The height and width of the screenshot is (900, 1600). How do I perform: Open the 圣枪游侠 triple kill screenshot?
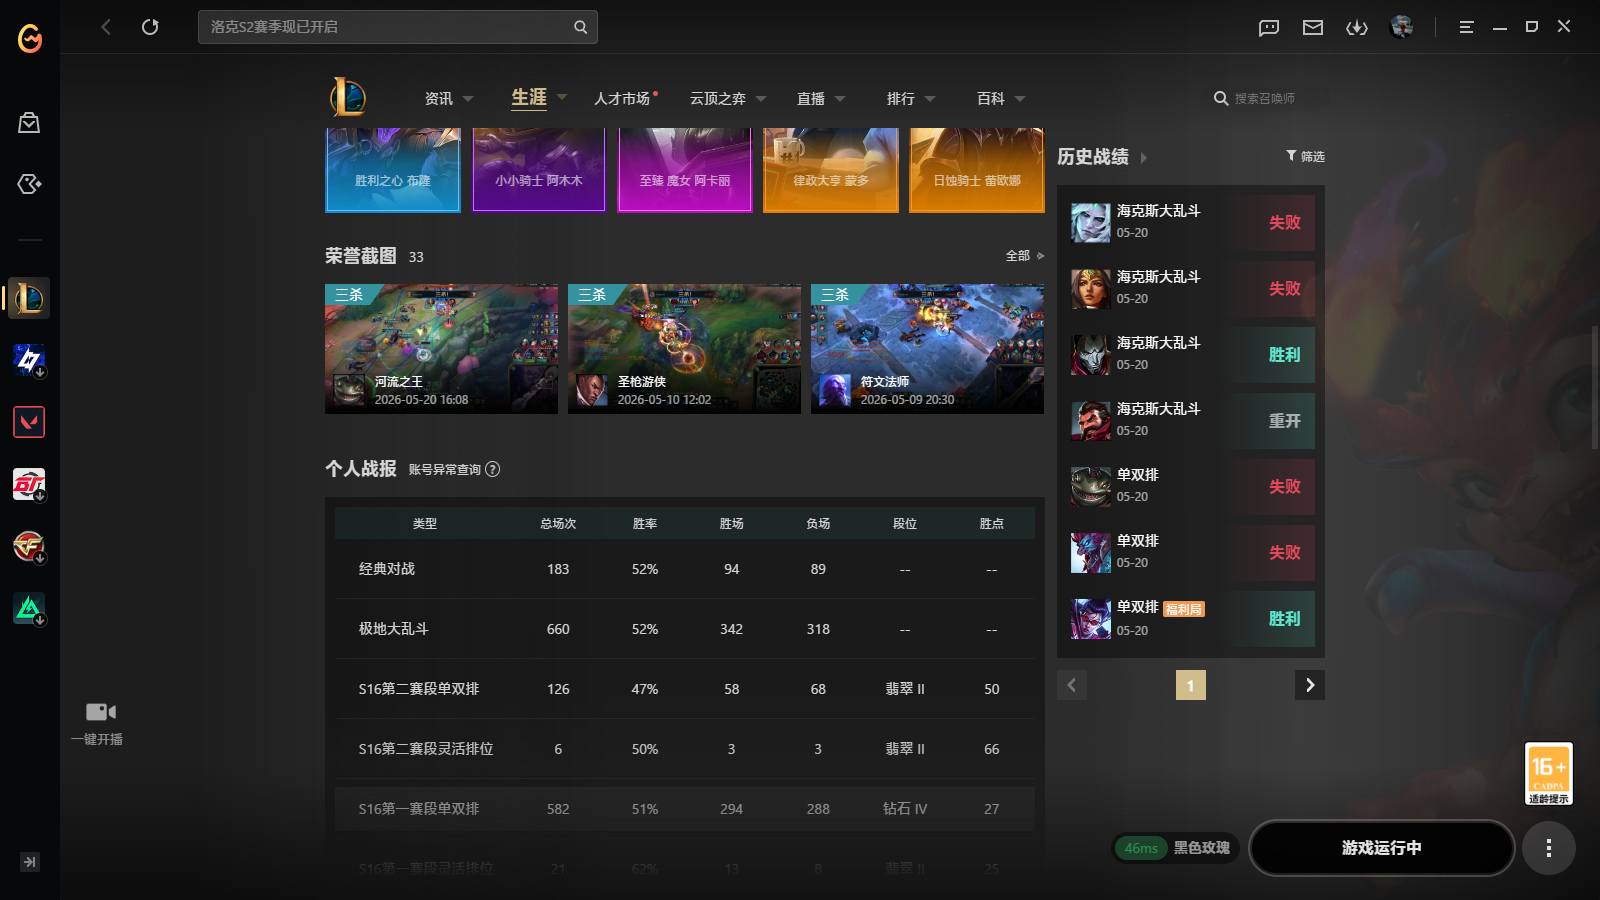tap(684, 349)
